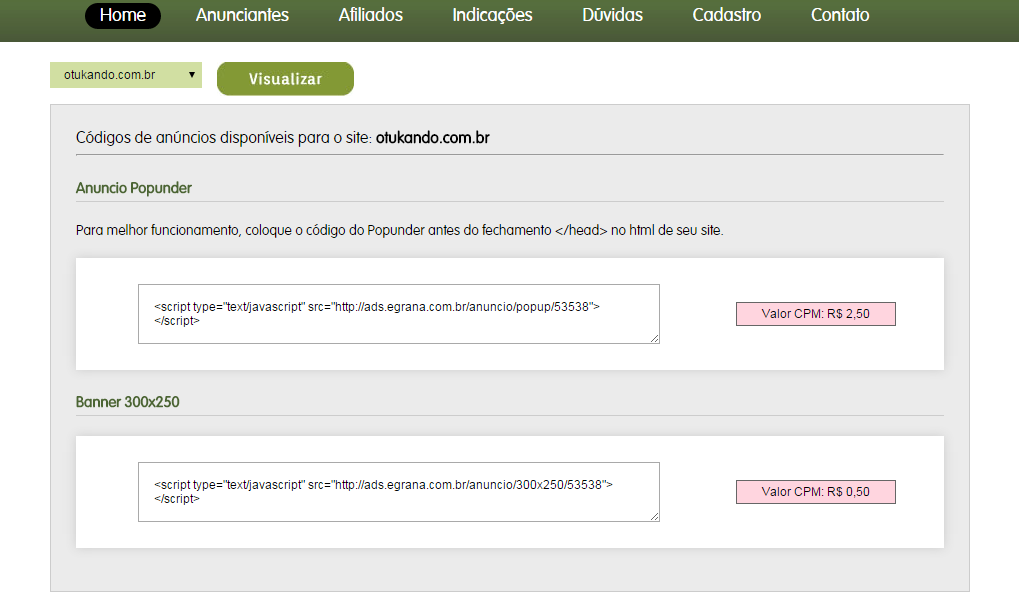This screenshot has height=600, width=1019.
Task: Go to the Dúvidas page
Action: (612, 15)
